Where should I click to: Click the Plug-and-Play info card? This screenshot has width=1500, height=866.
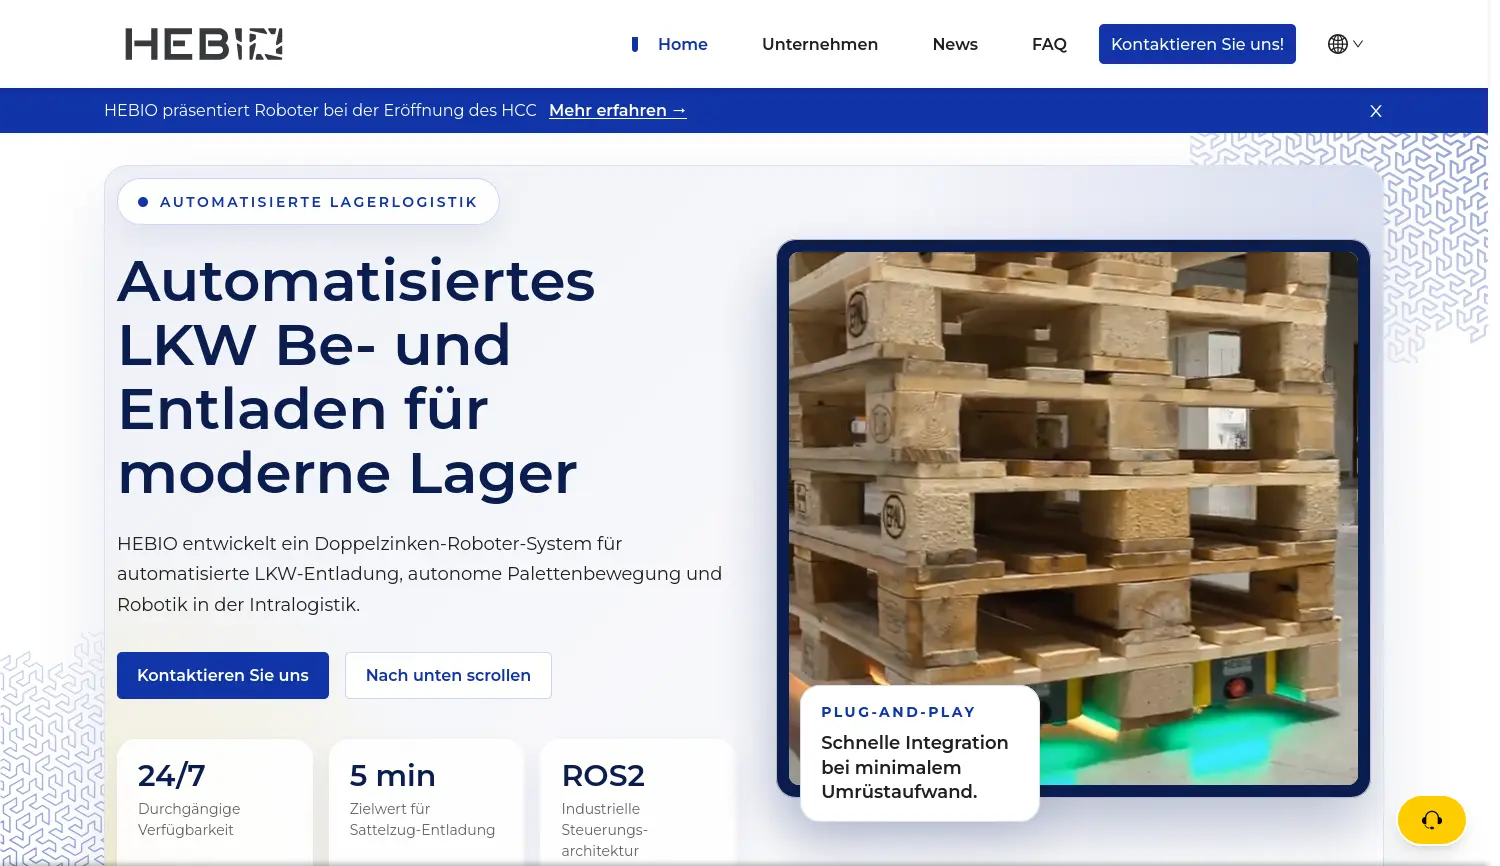[920, 753]
